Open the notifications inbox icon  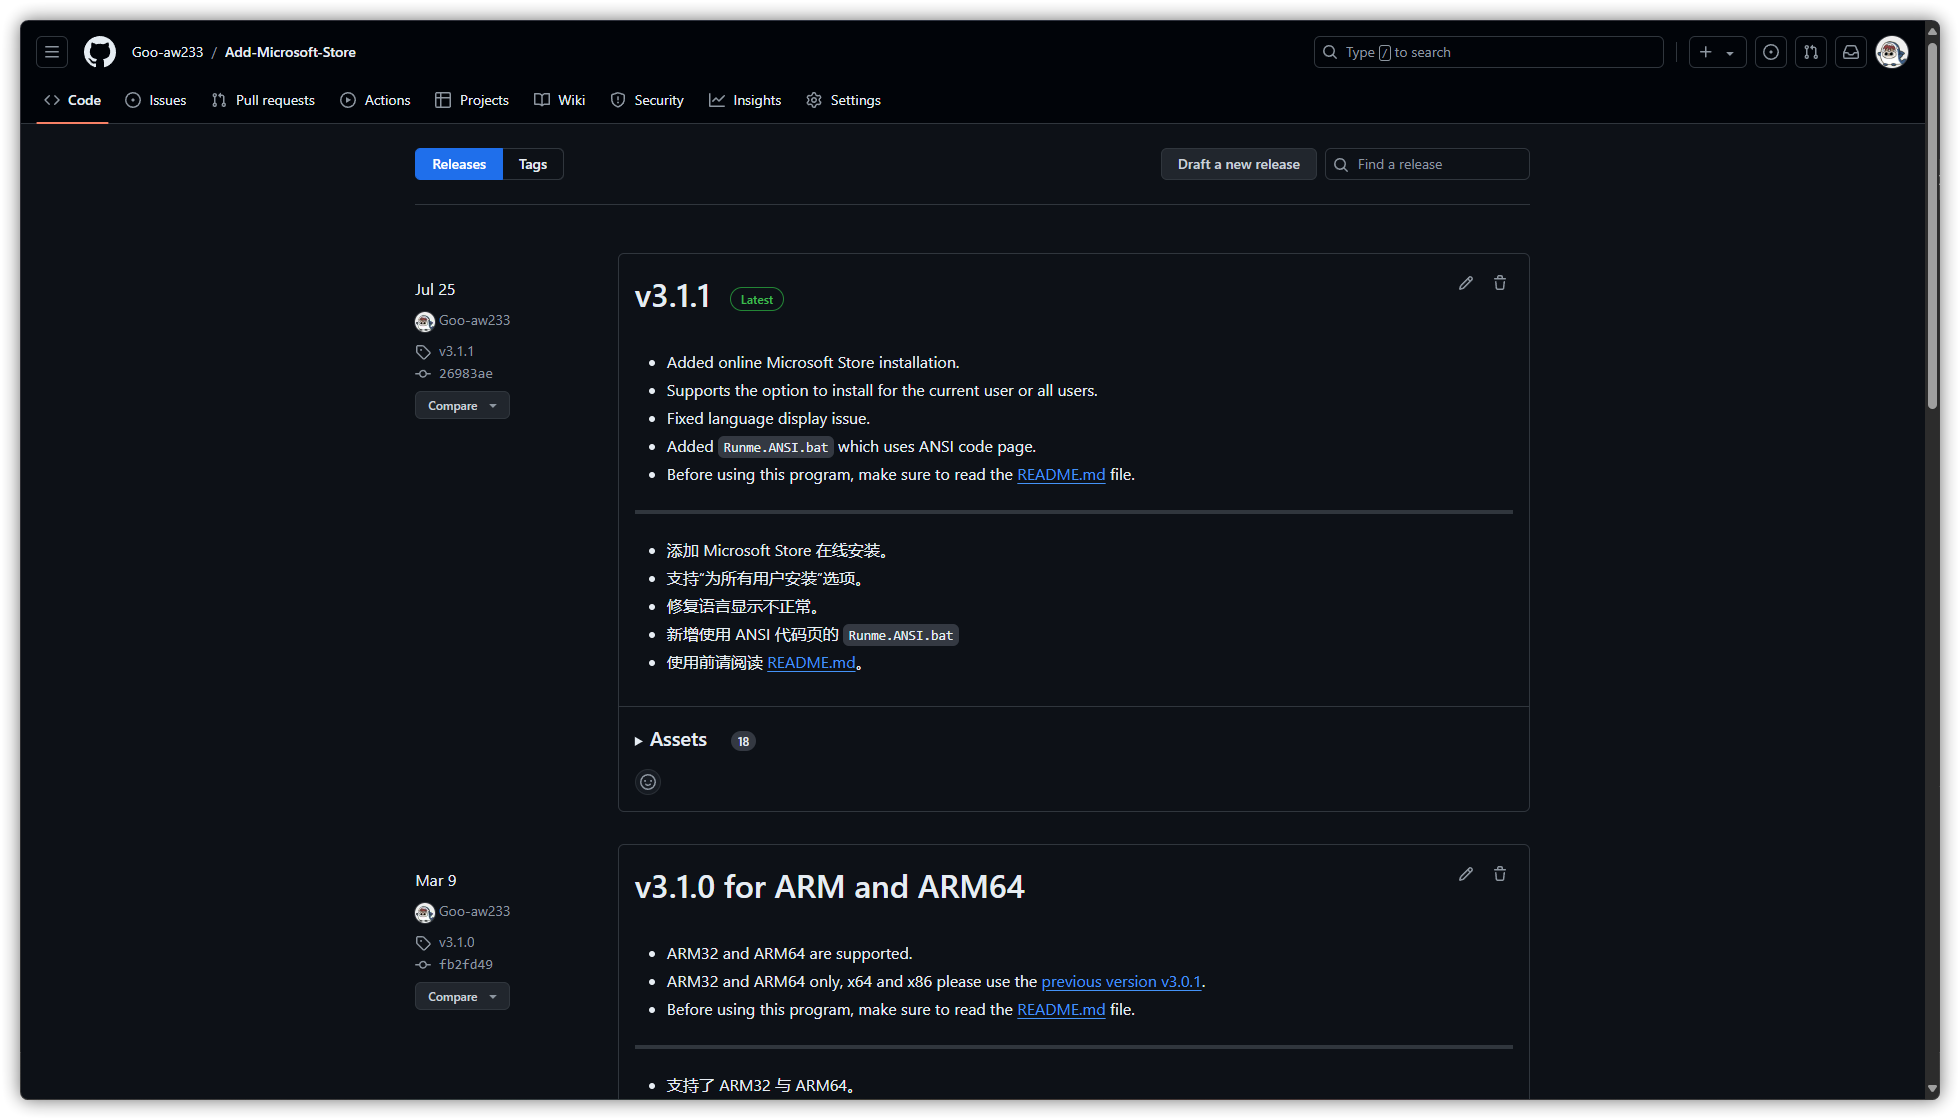pyautogui.click(x=1851, y=52)
